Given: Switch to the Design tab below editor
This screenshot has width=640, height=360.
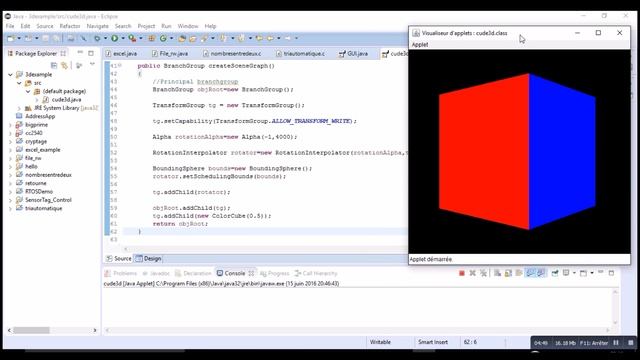Looking at the screenshot, I should [149, 259].
